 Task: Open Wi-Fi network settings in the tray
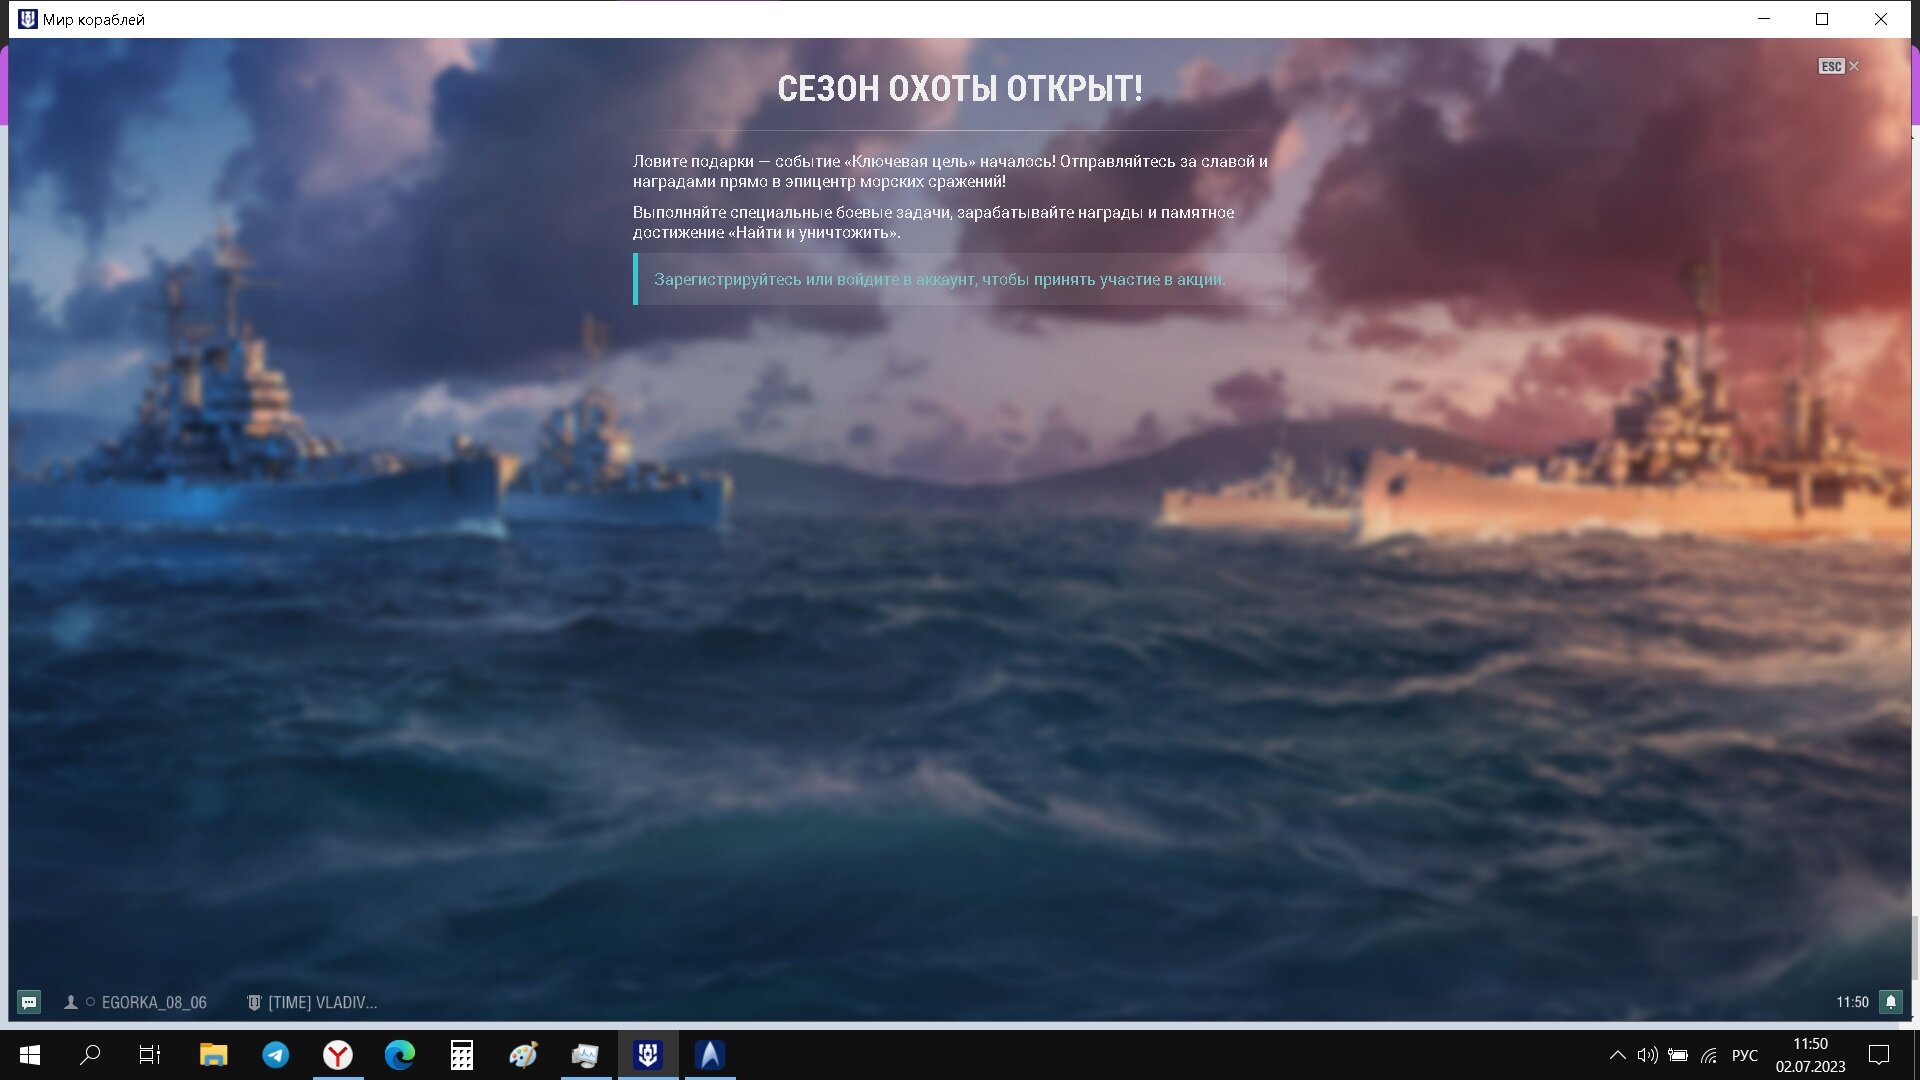click(x=1709, y=1055)
